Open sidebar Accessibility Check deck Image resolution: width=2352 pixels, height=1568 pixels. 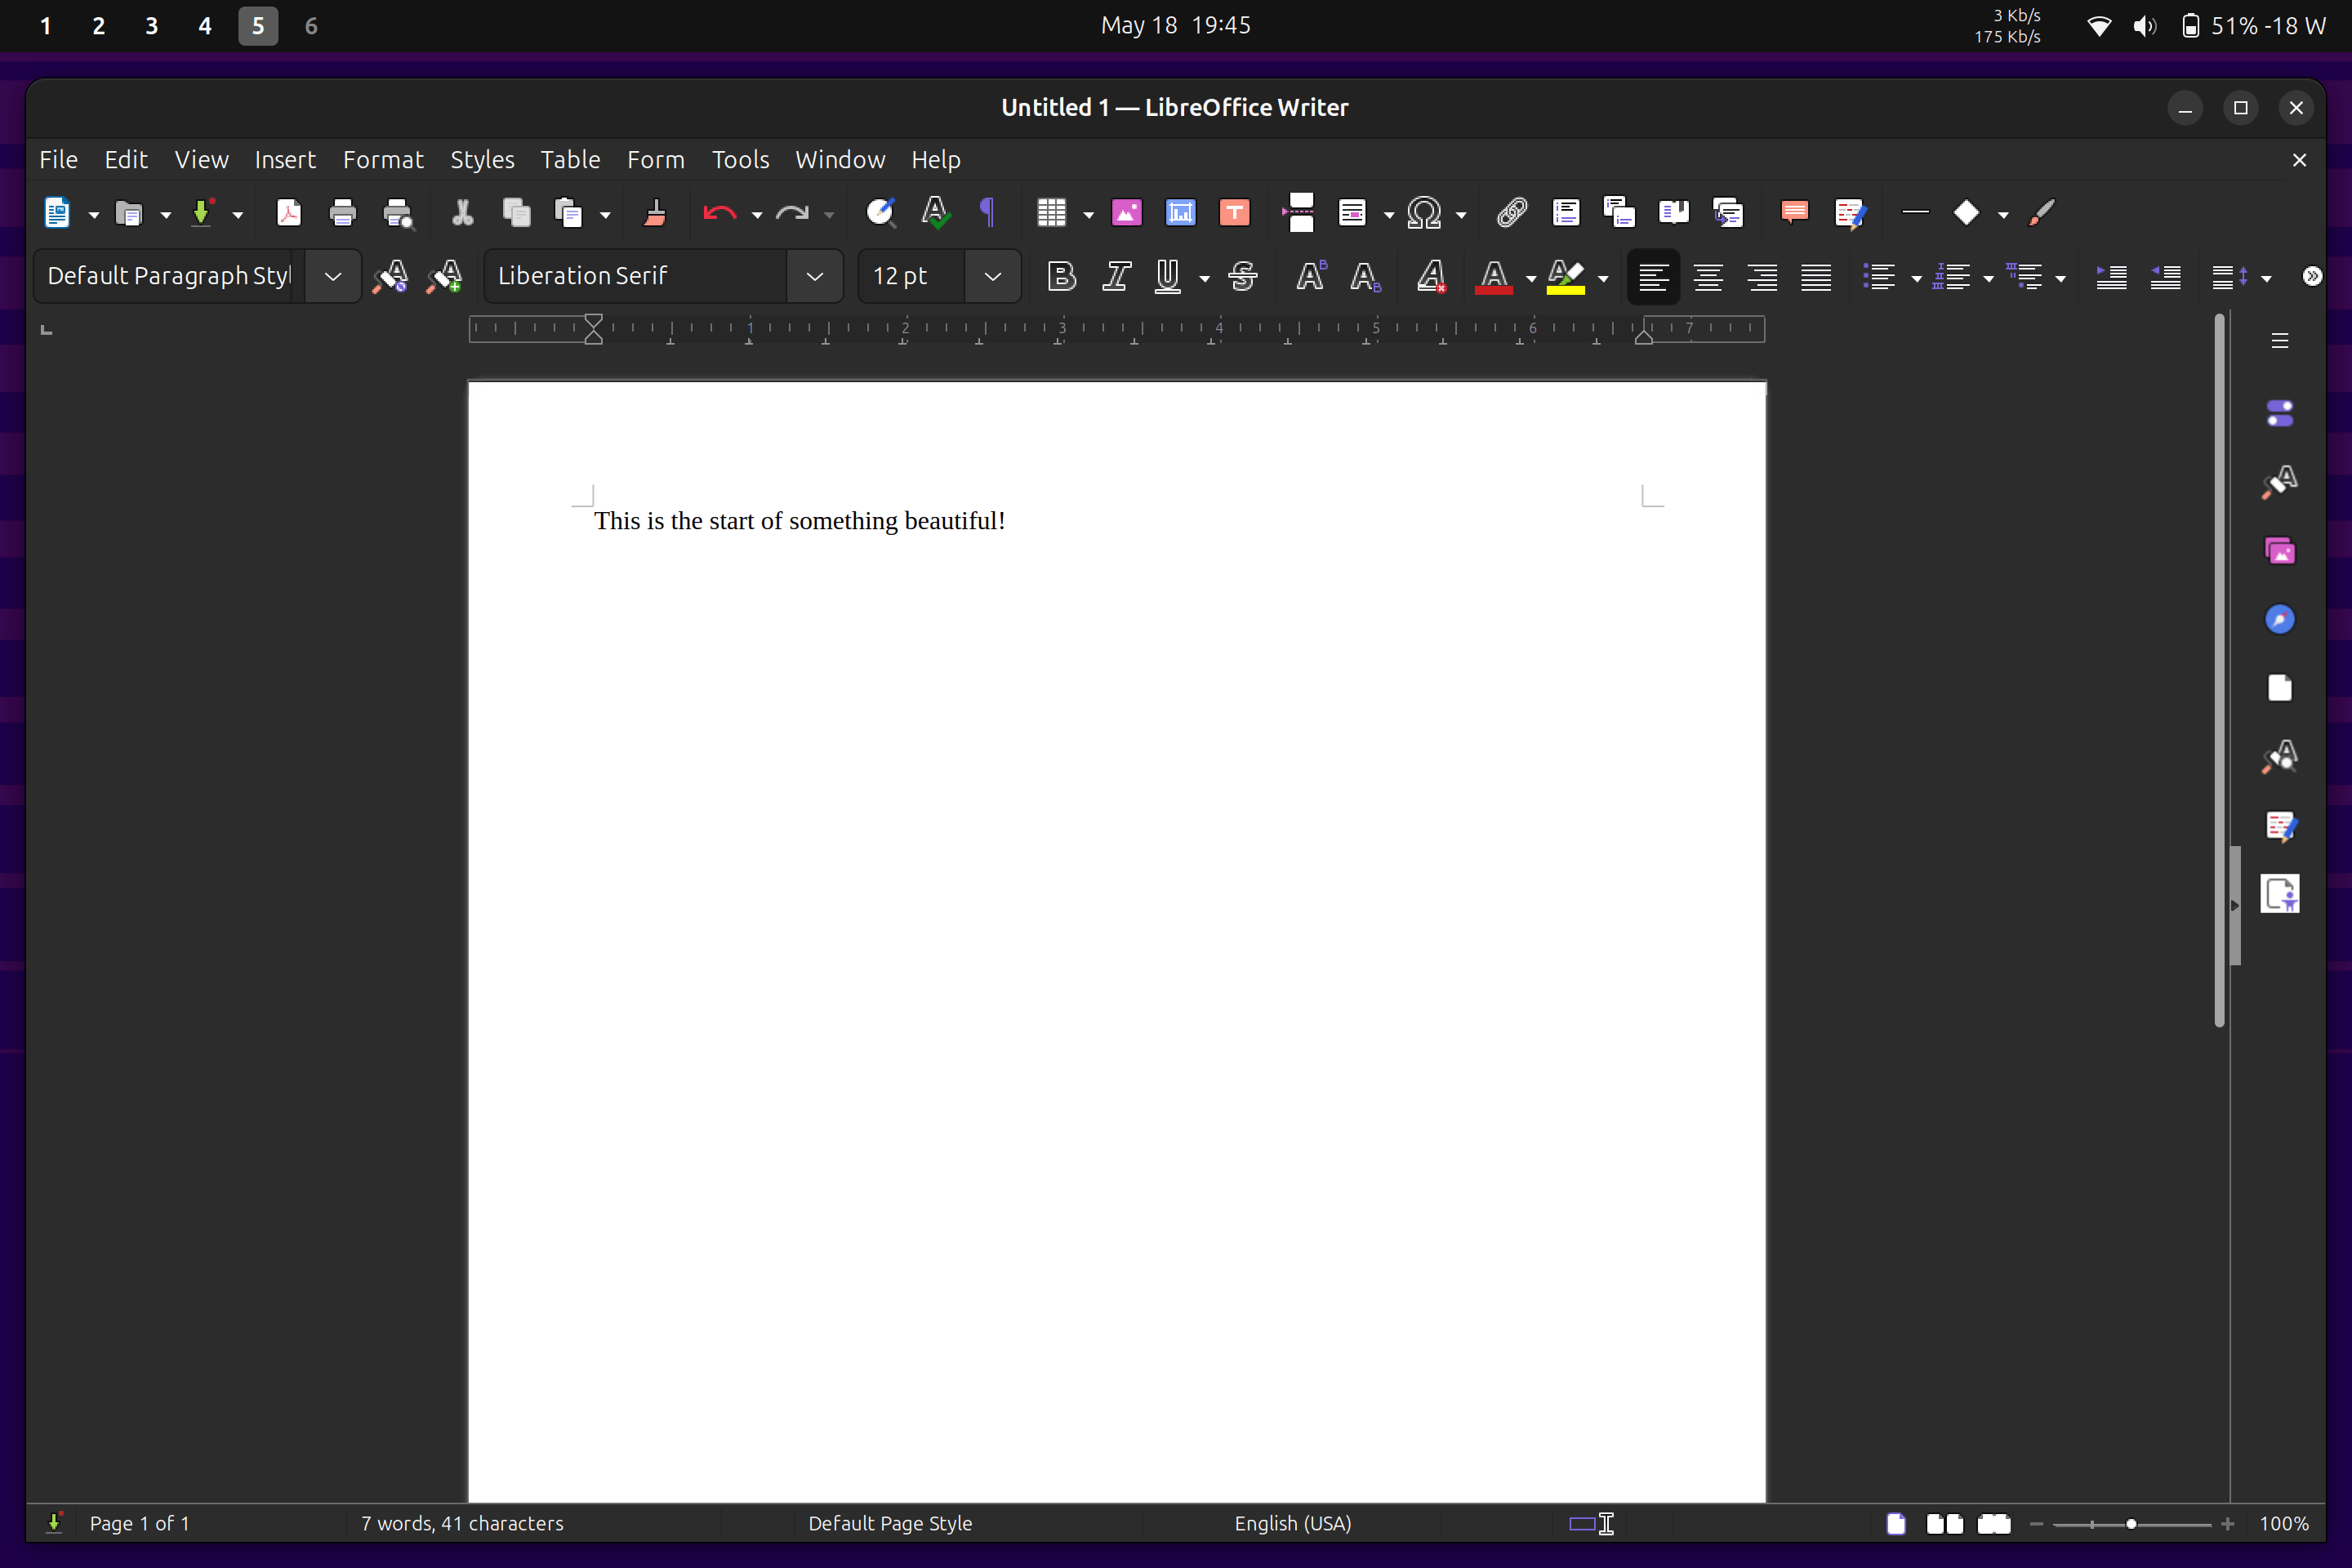tap(2279, 894)
